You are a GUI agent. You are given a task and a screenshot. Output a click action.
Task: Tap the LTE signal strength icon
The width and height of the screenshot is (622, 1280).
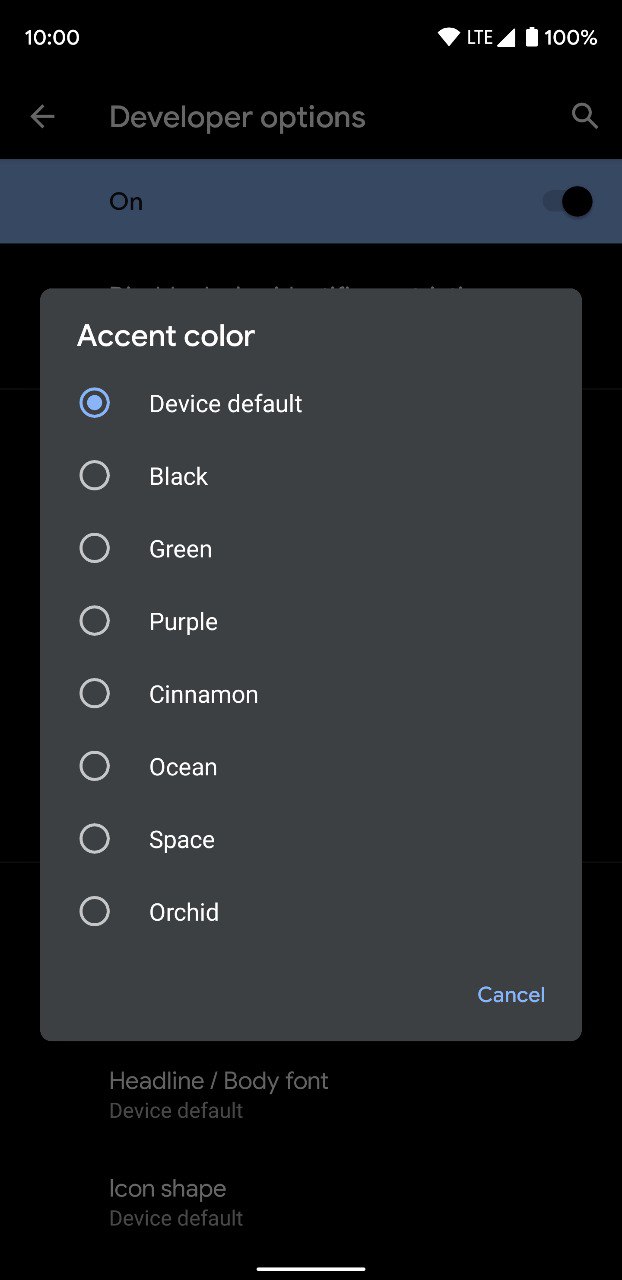point(506,38)
